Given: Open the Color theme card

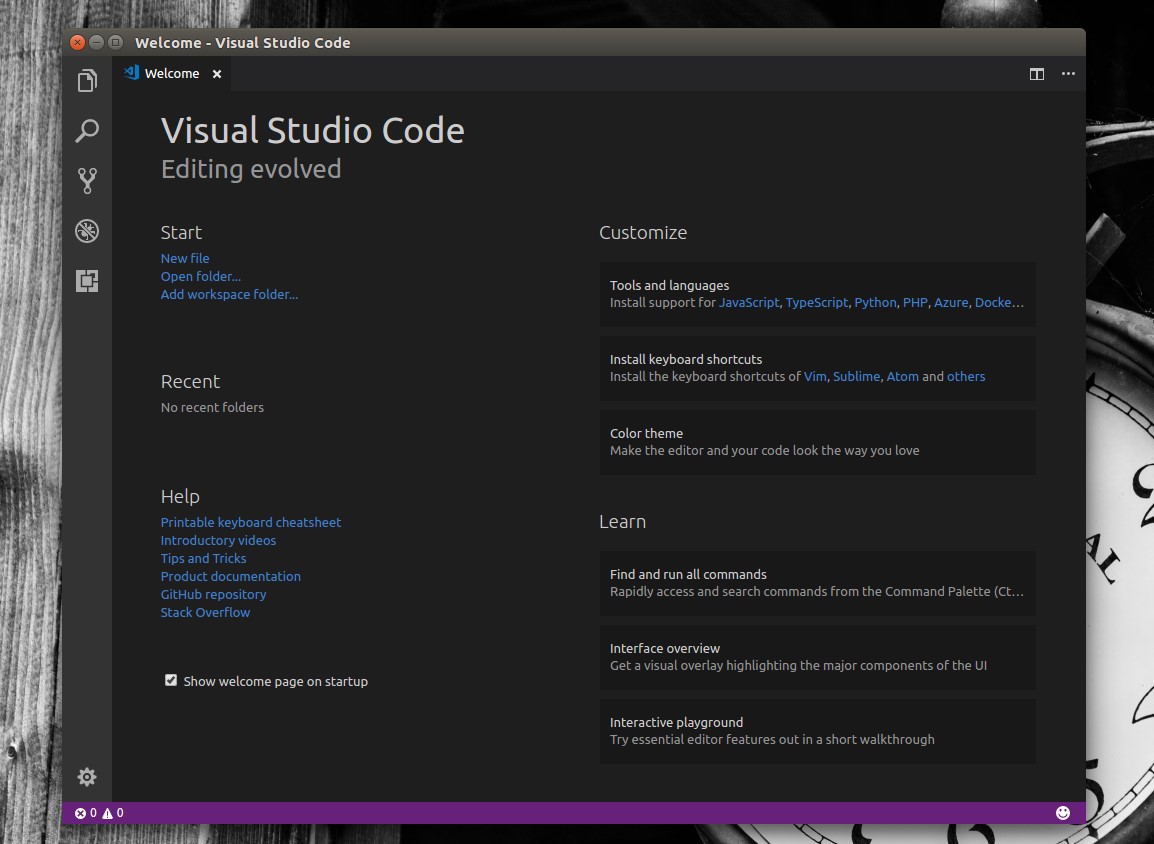Looking at the screenshot, I should (x=817, y=442).
